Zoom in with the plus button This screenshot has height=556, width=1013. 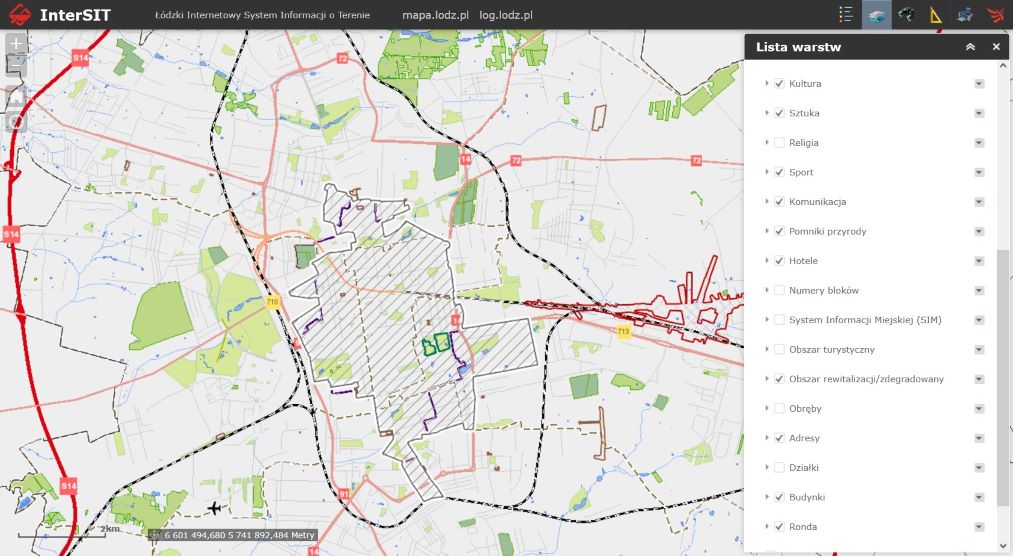(x=17, y=44)
